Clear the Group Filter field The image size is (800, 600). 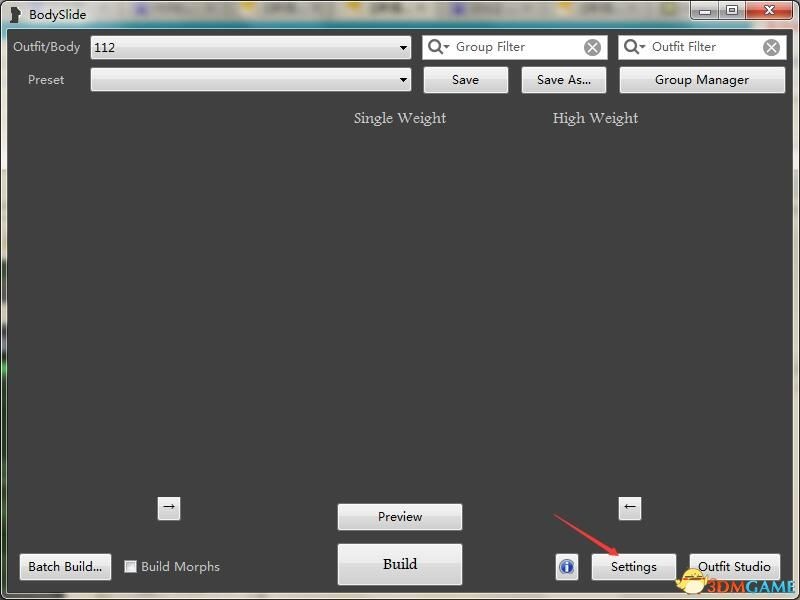tap(593, 47)
